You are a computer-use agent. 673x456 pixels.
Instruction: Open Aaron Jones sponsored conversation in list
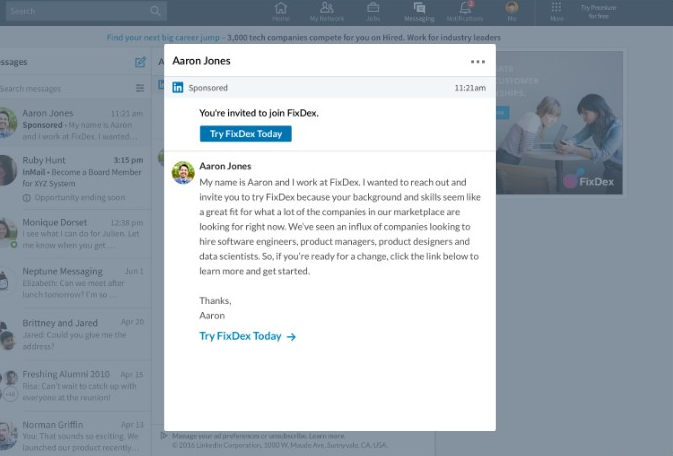(x=75, y=124)
